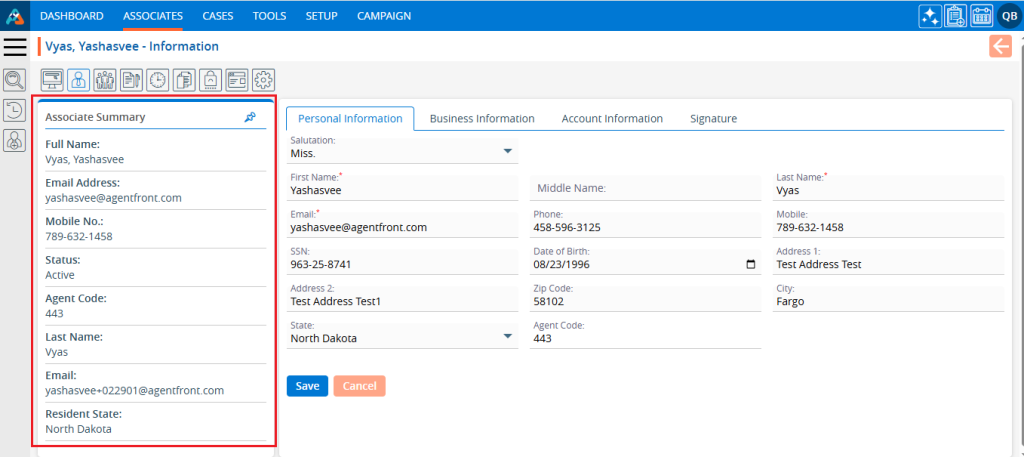The height and width of the screenshot is (457, 1024).
Task: Click the calendar icon in the top bar
Action: (981, 16)
